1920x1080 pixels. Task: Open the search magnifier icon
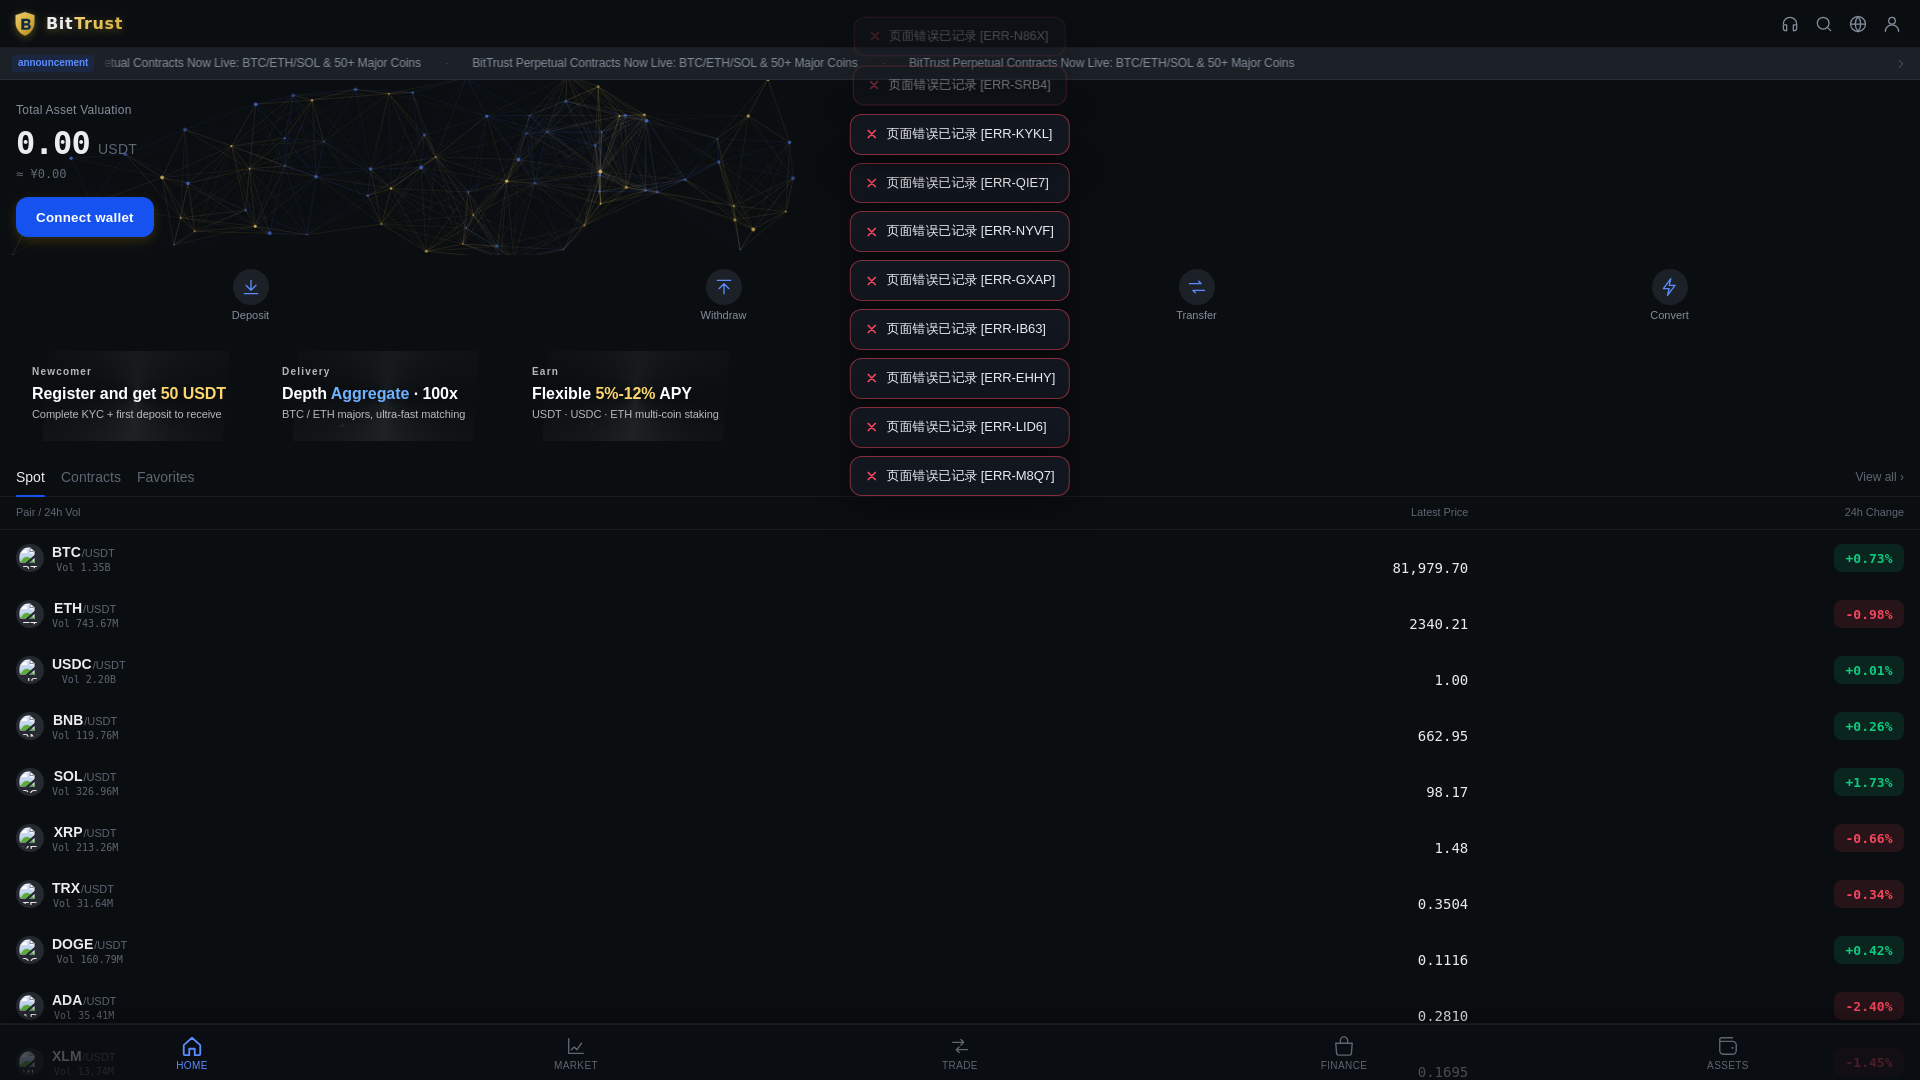(1824, 24)
